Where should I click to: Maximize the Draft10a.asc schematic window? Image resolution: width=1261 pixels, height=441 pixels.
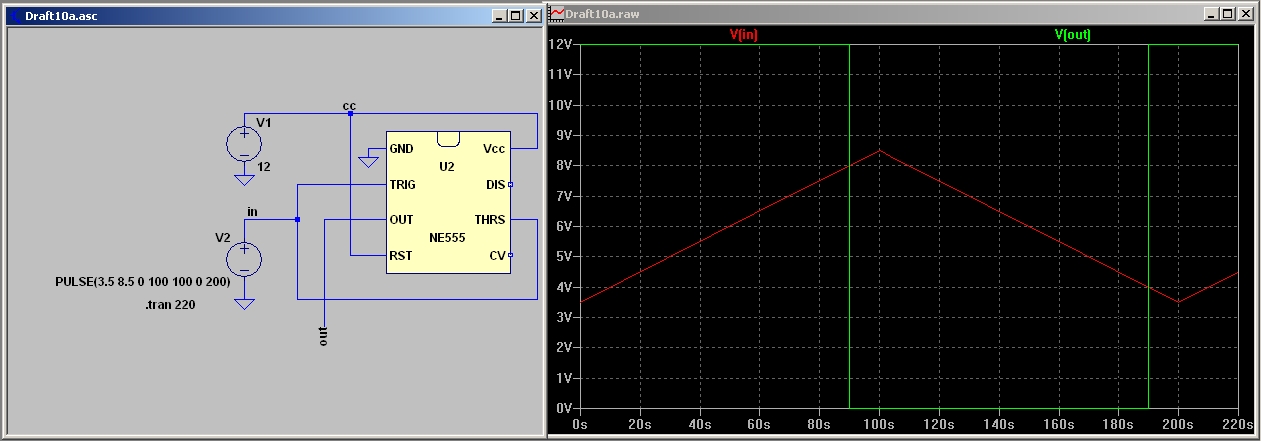515,15
